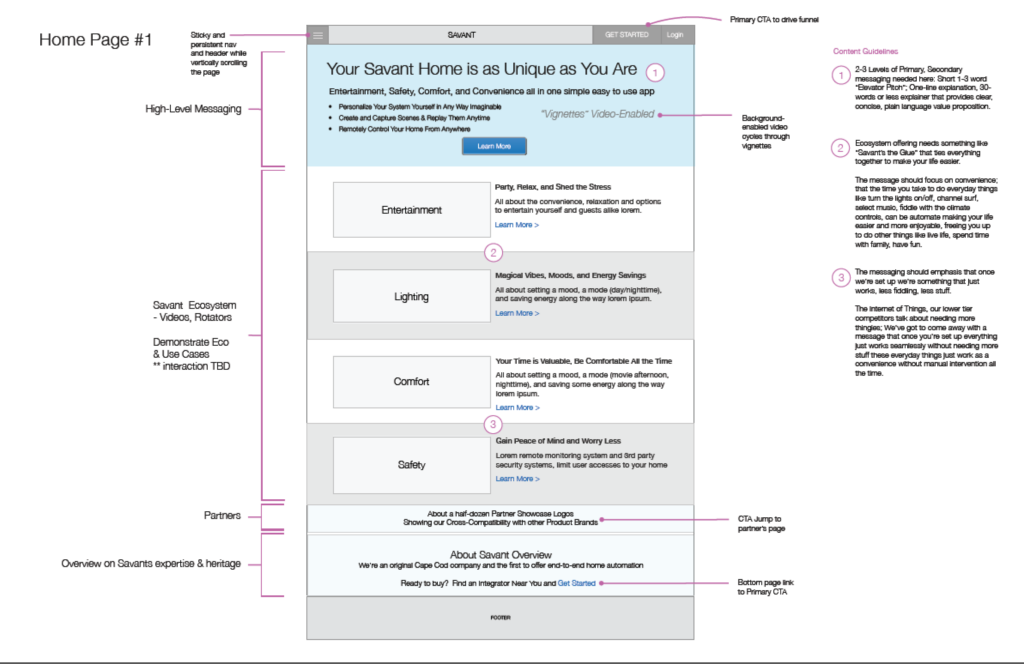
Task: Click annotation circle 1 in the hero banner
Action: pos(654,72)
